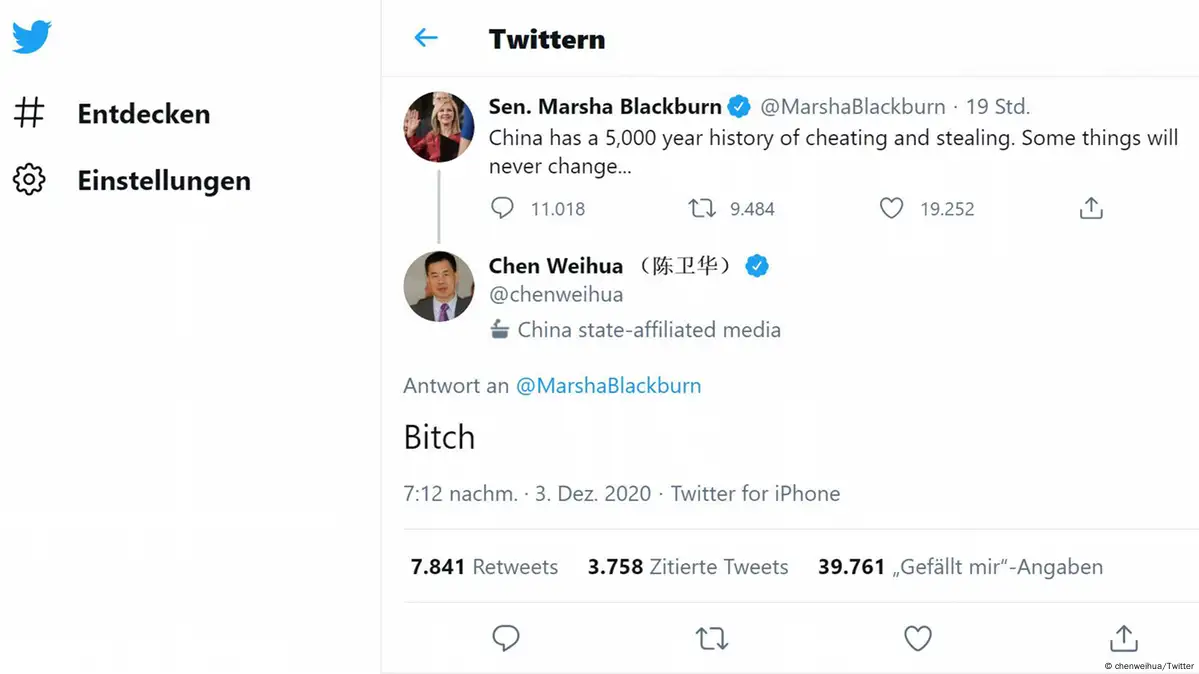Go back with the blue arrow

[426, 38]
